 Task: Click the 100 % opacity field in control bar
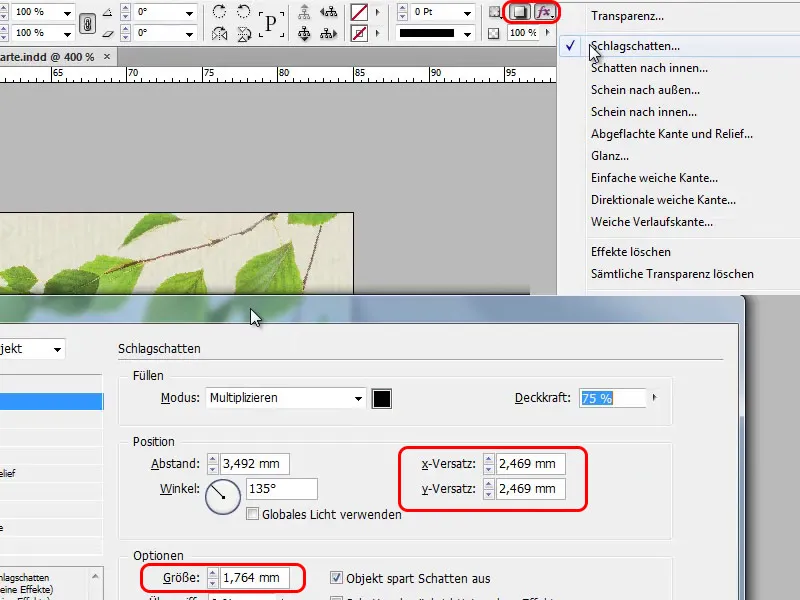point(523,33)
